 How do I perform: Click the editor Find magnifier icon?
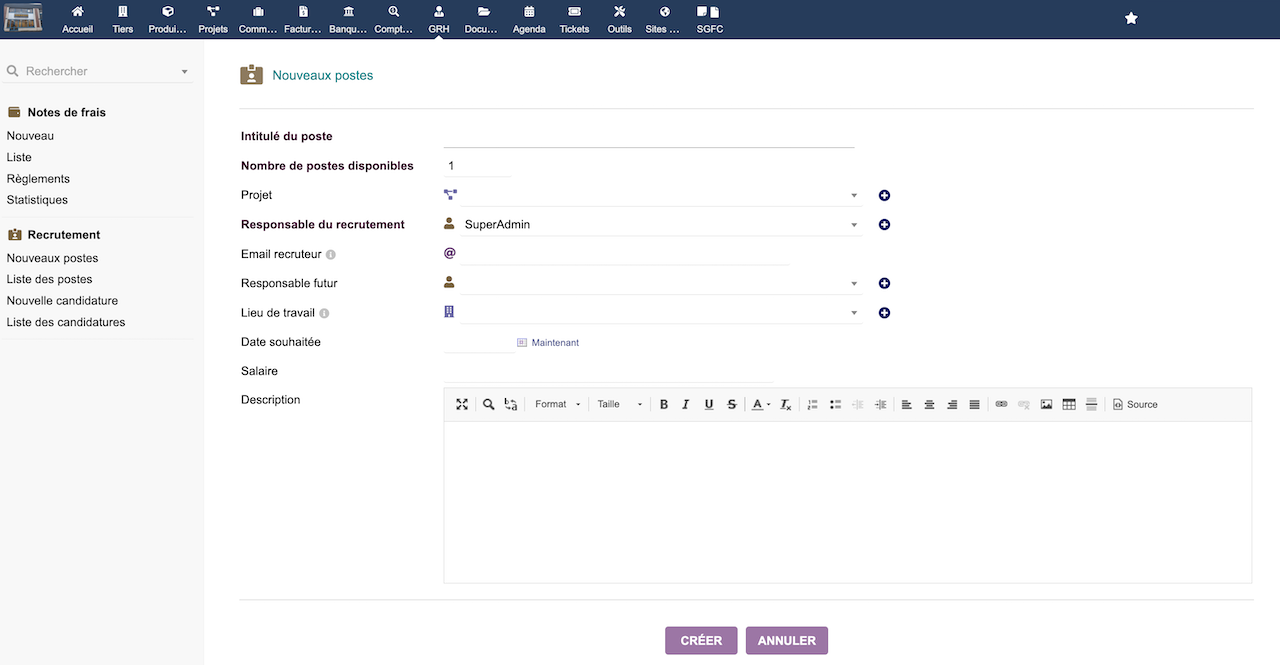(489, 404)
